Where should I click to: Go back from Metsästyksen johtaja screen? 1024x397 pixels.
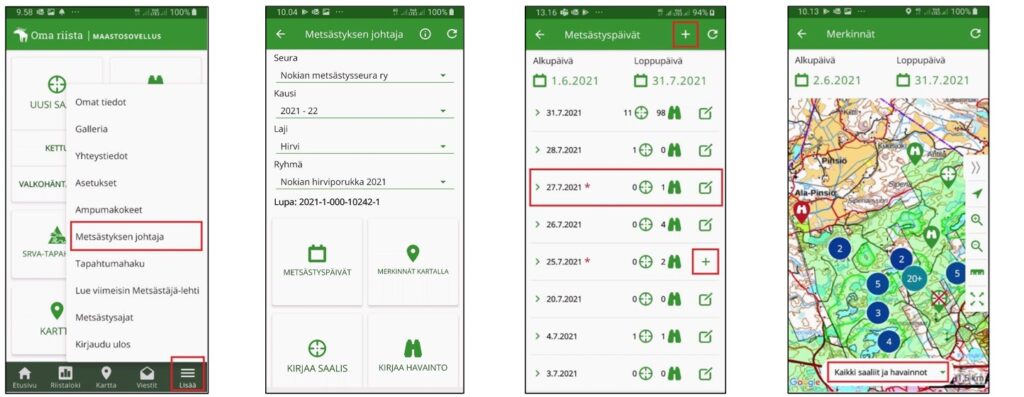(281, 34)
